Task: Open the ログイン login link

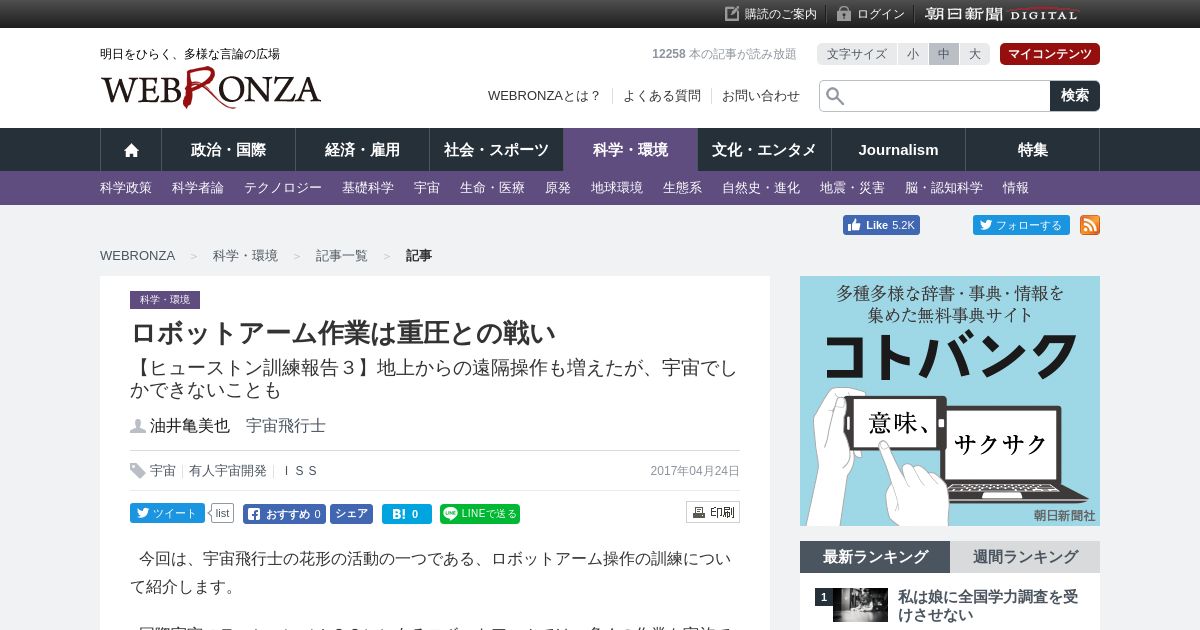Action: (x=871, y=14)
